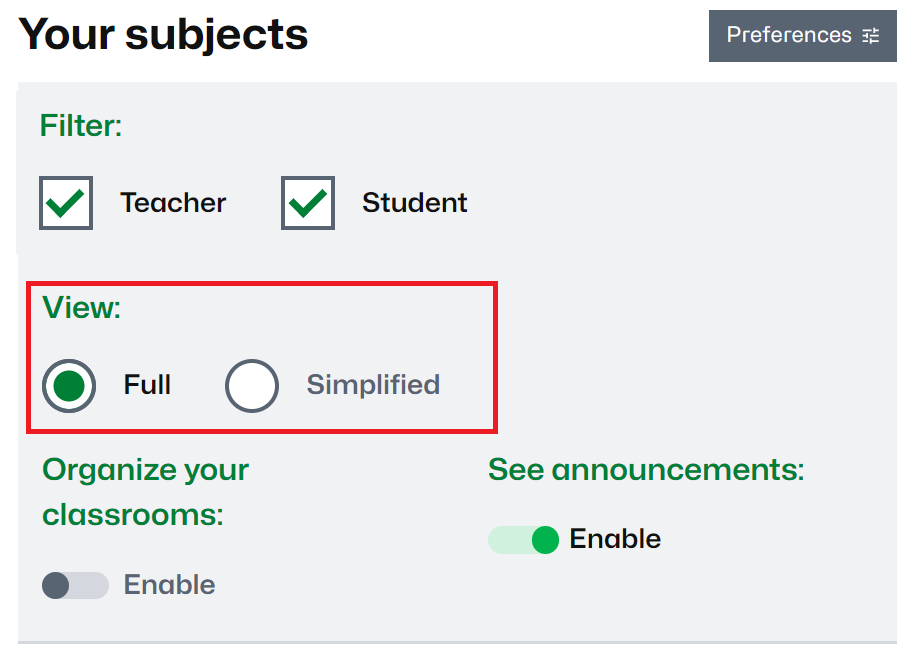Image resolution: width=913 pixels, height=652 pixels.
Task: Click the Organize your classrooms heading
Action: 146,492
